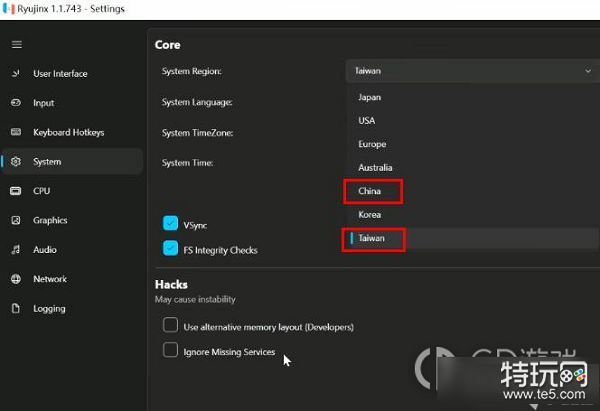Uncheck FS Integrity Checks
This screenshot has height=411, width=600.
[x=170, y=249]
